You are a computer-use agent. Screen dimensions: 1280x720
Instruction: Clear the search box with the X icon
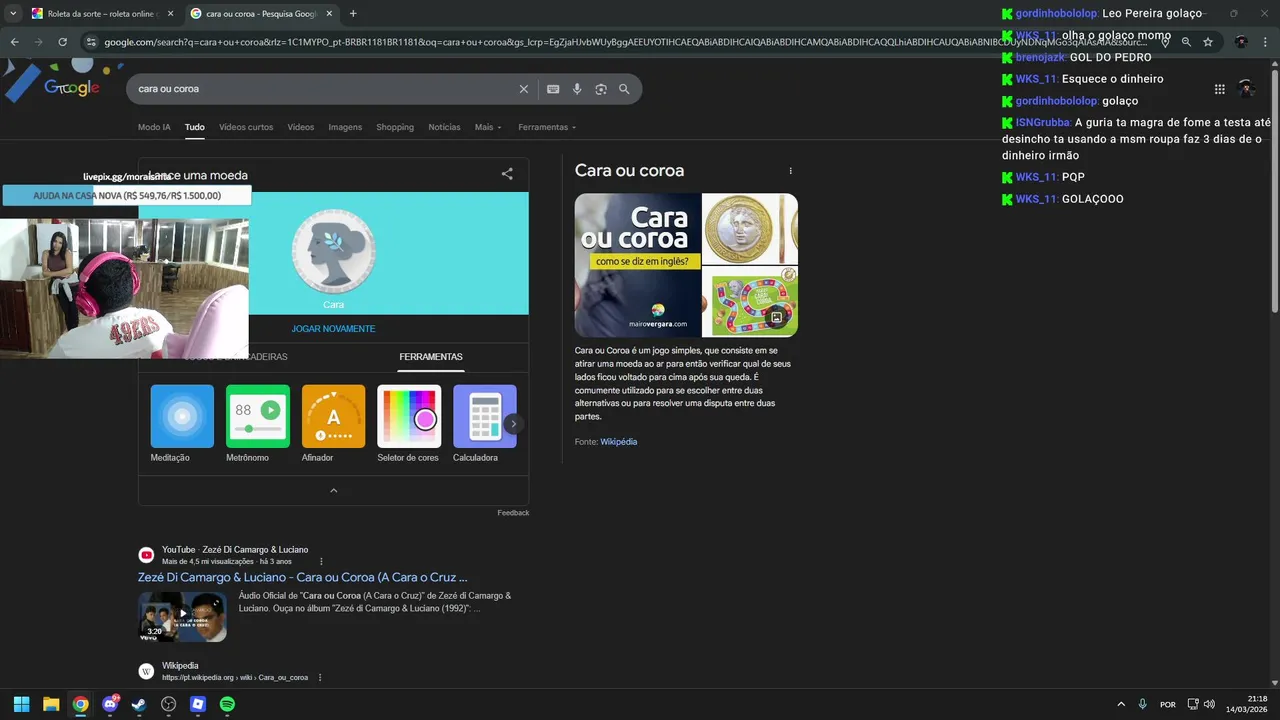[523, 89]
